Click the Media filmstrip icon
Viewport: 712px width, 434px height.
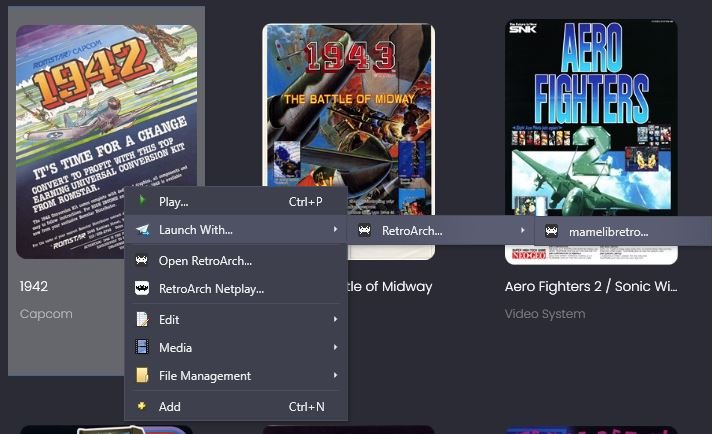[142, 347]
